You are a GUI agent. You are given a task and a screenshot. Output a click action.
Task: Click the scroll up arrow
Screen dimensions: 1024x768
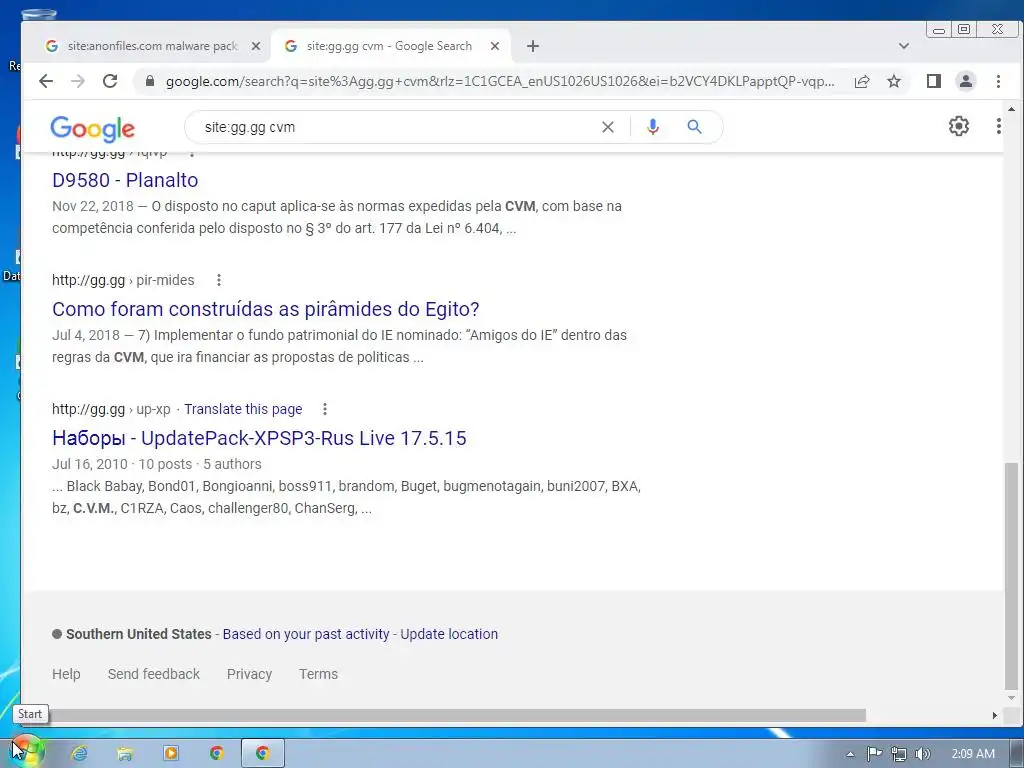click(x=1011, y=109)
